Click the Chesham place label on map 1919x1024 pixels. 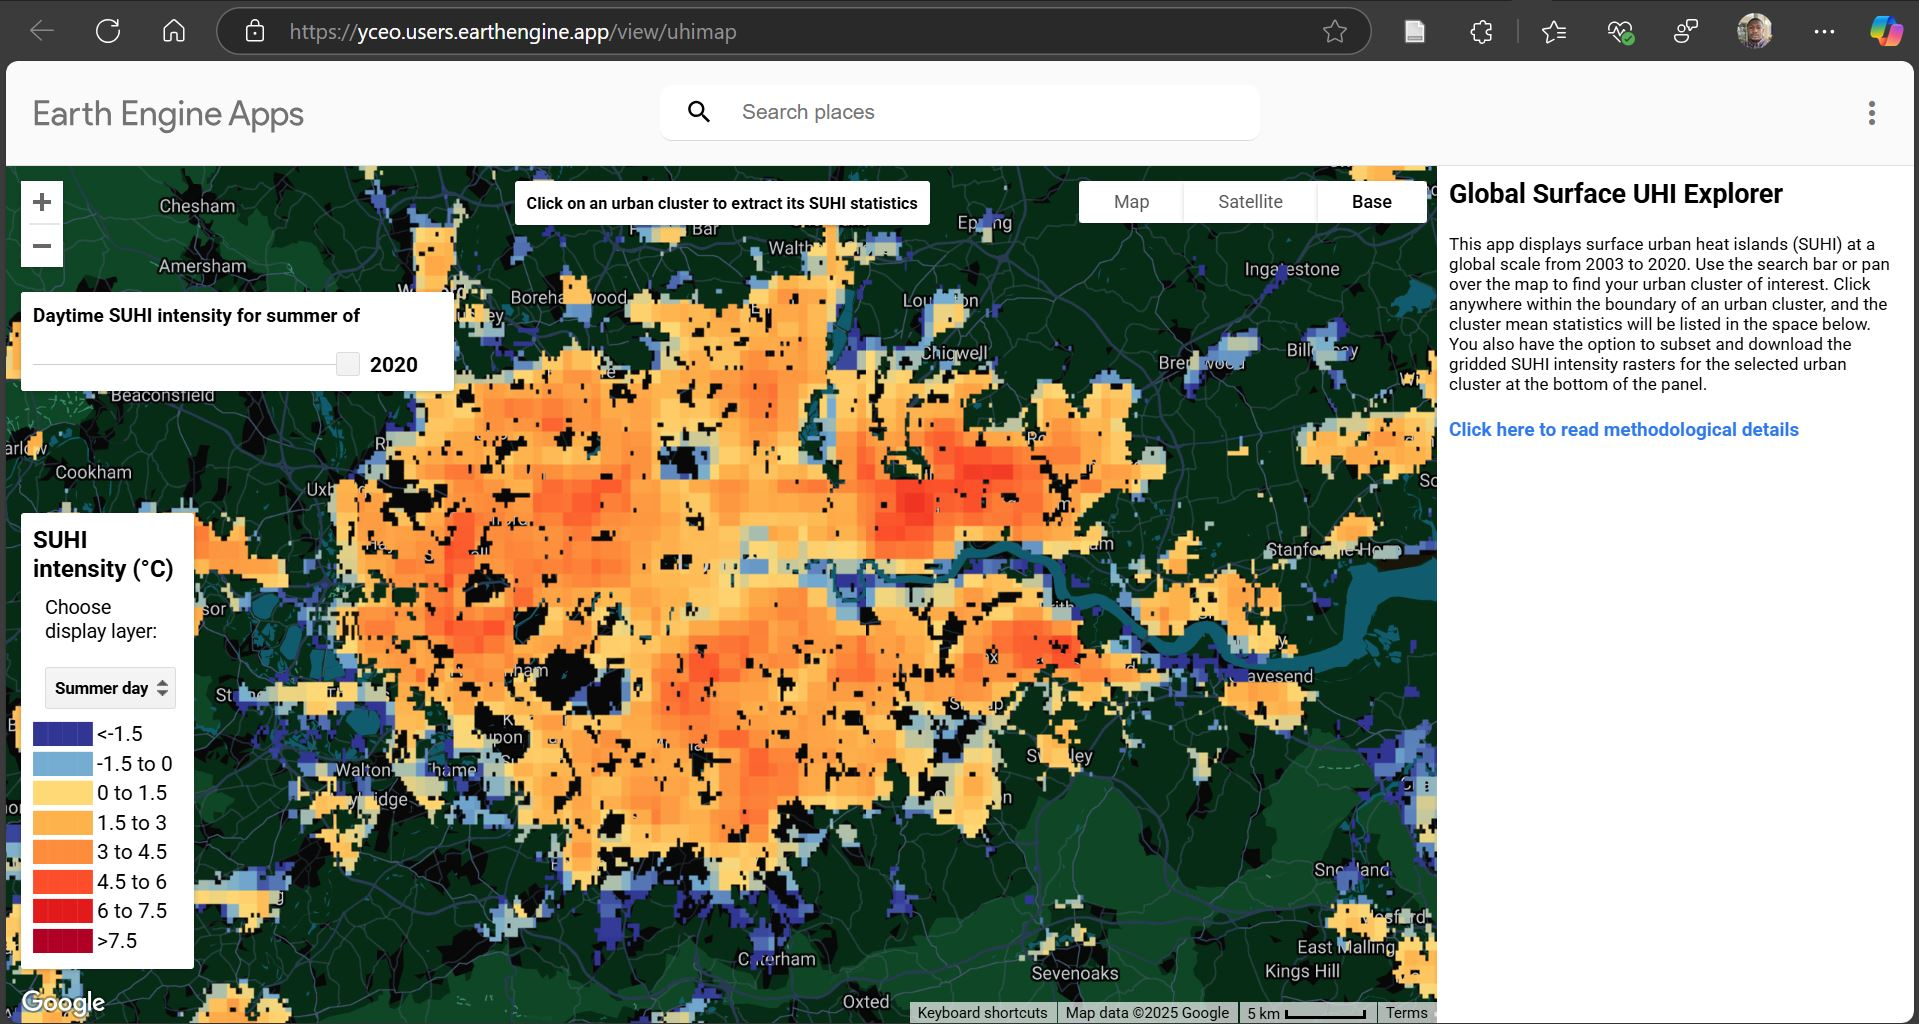[197, 206]
